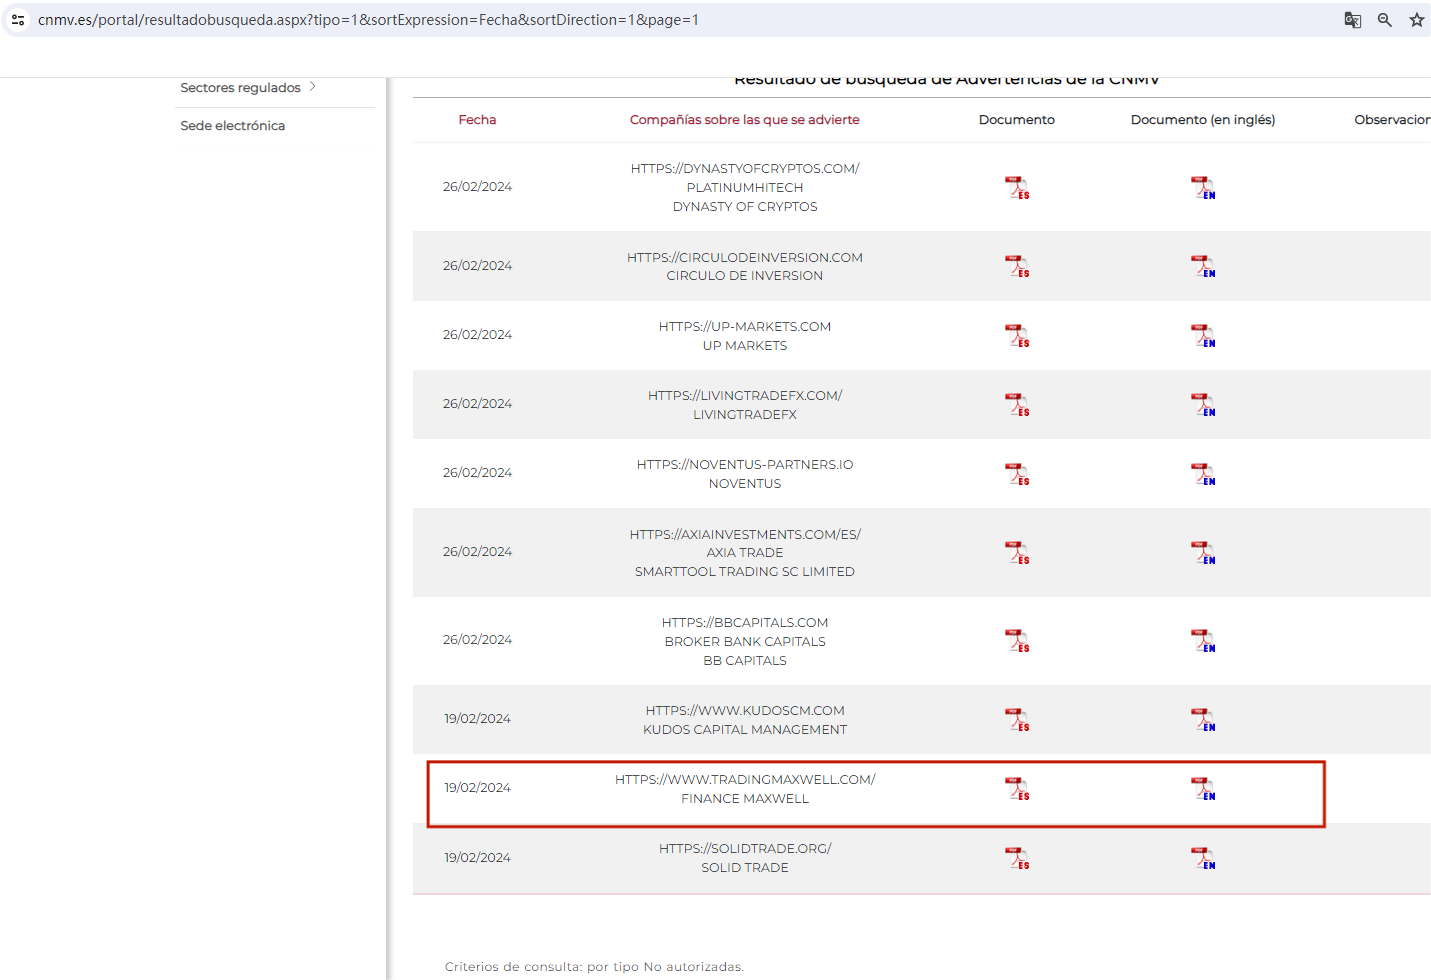Open Spanish PDF for Finance Maxwell
Screen dimensions: 1431x980
point(1017,789)
